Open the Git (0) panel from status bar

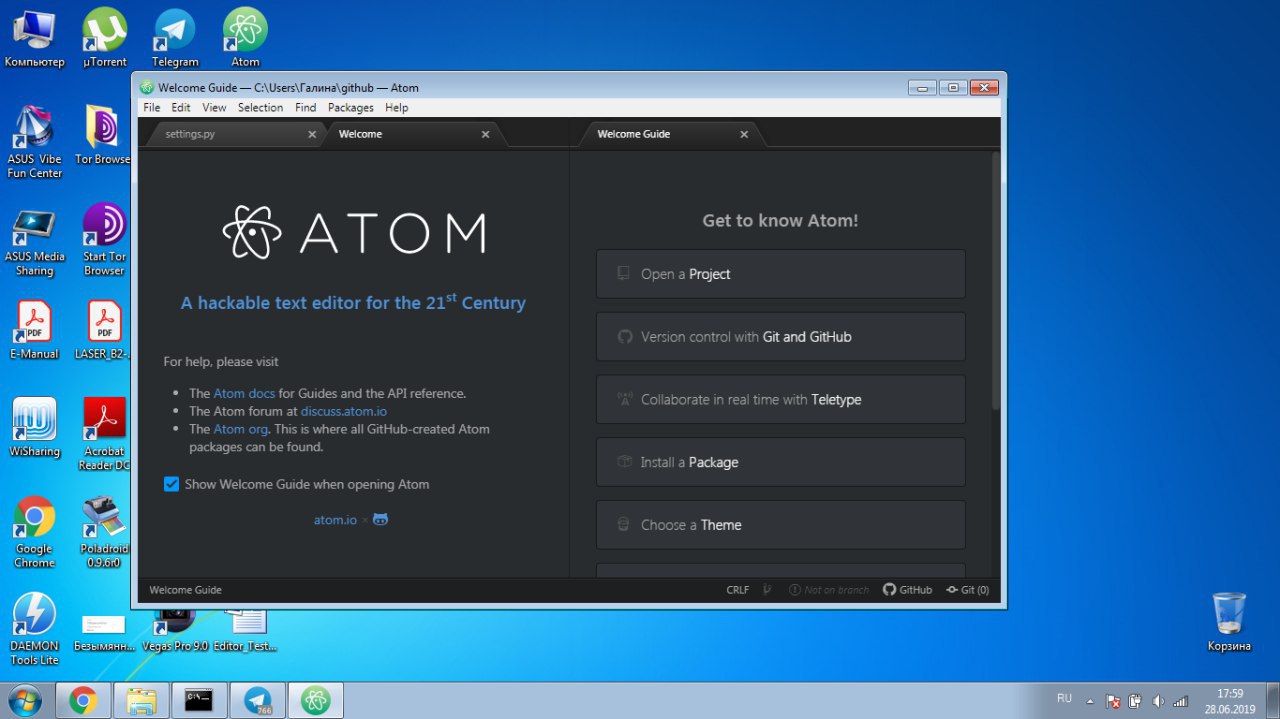(967, 590)
